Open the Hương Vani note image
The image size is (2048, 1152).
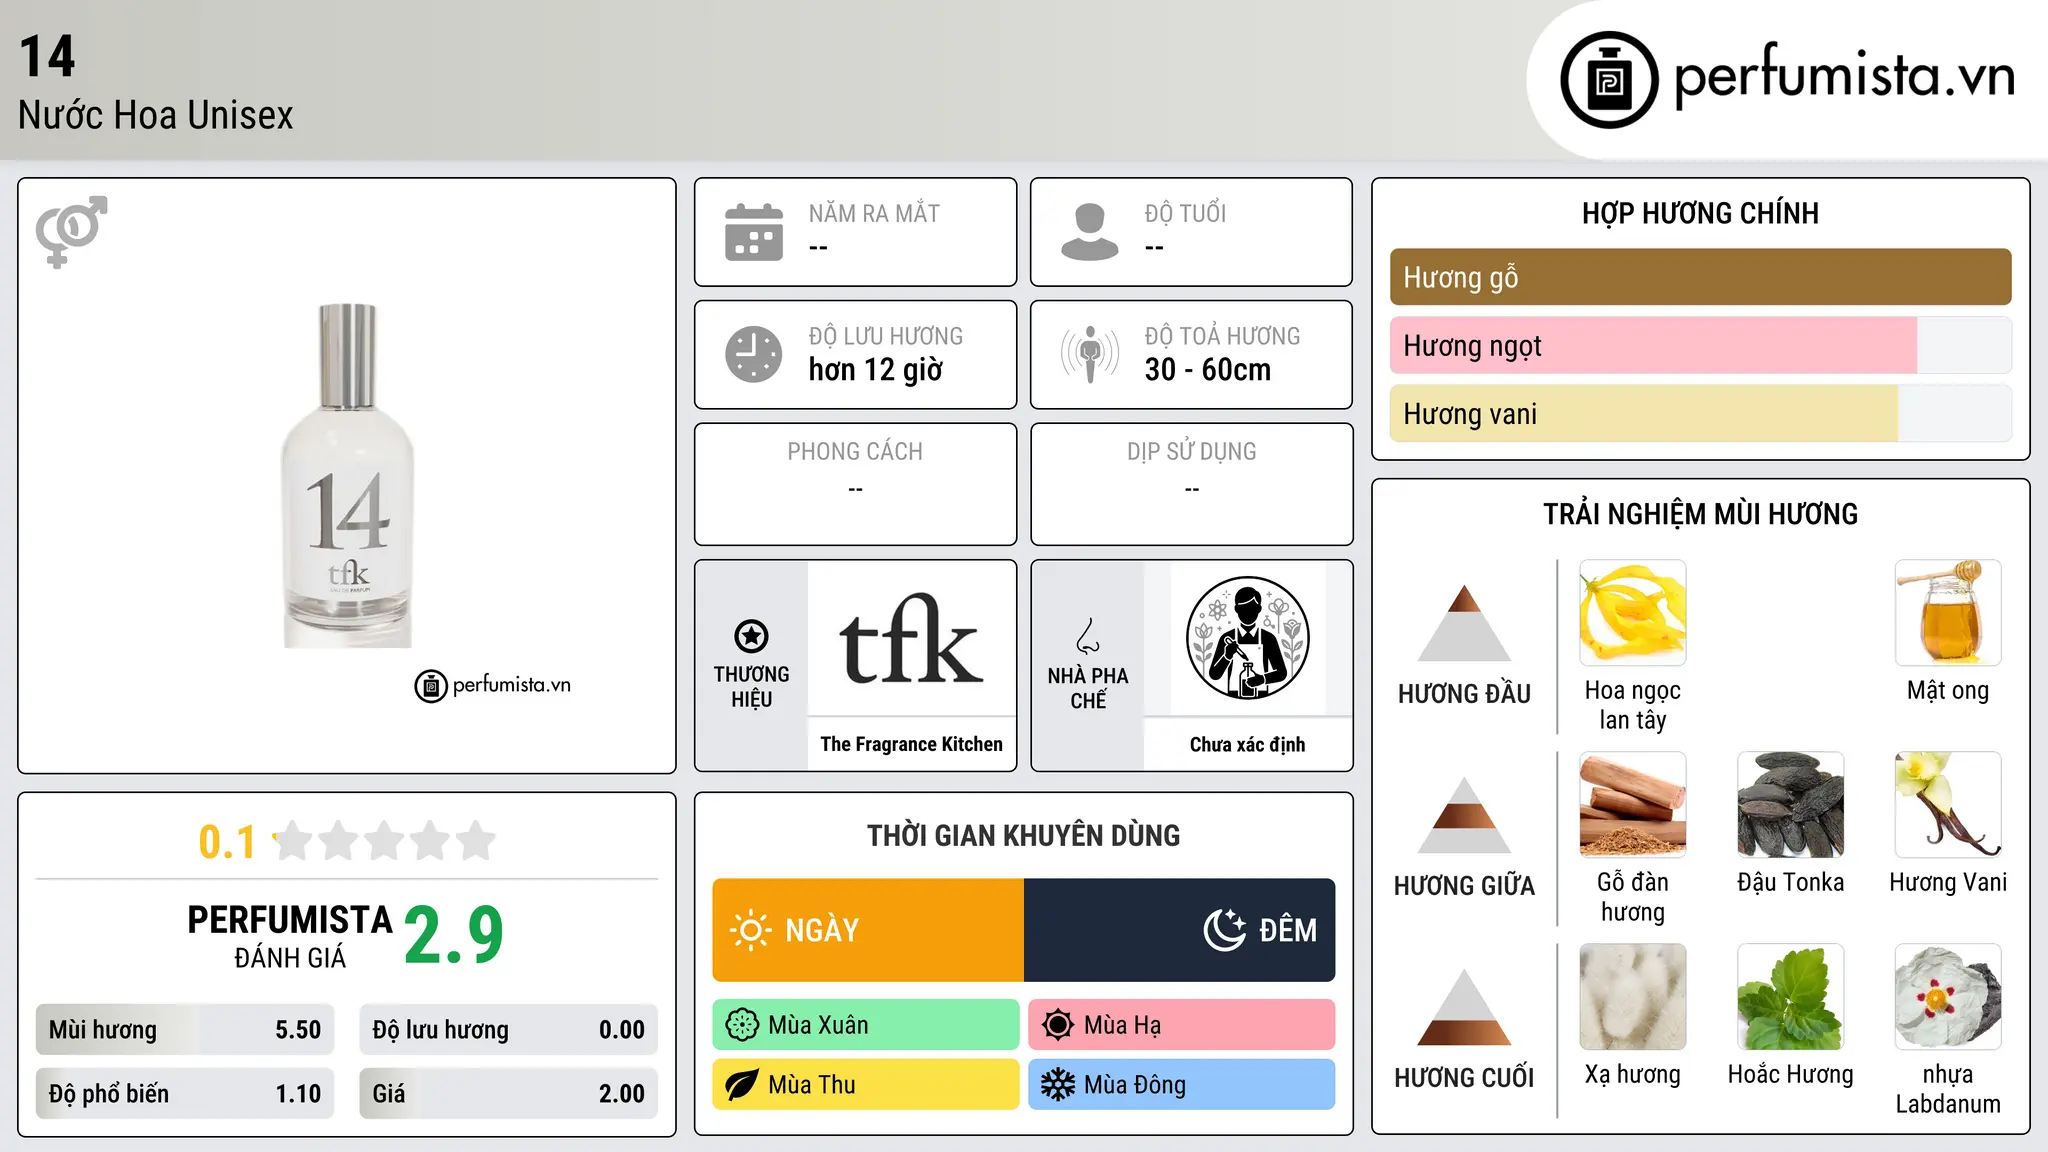point(1948,805)
